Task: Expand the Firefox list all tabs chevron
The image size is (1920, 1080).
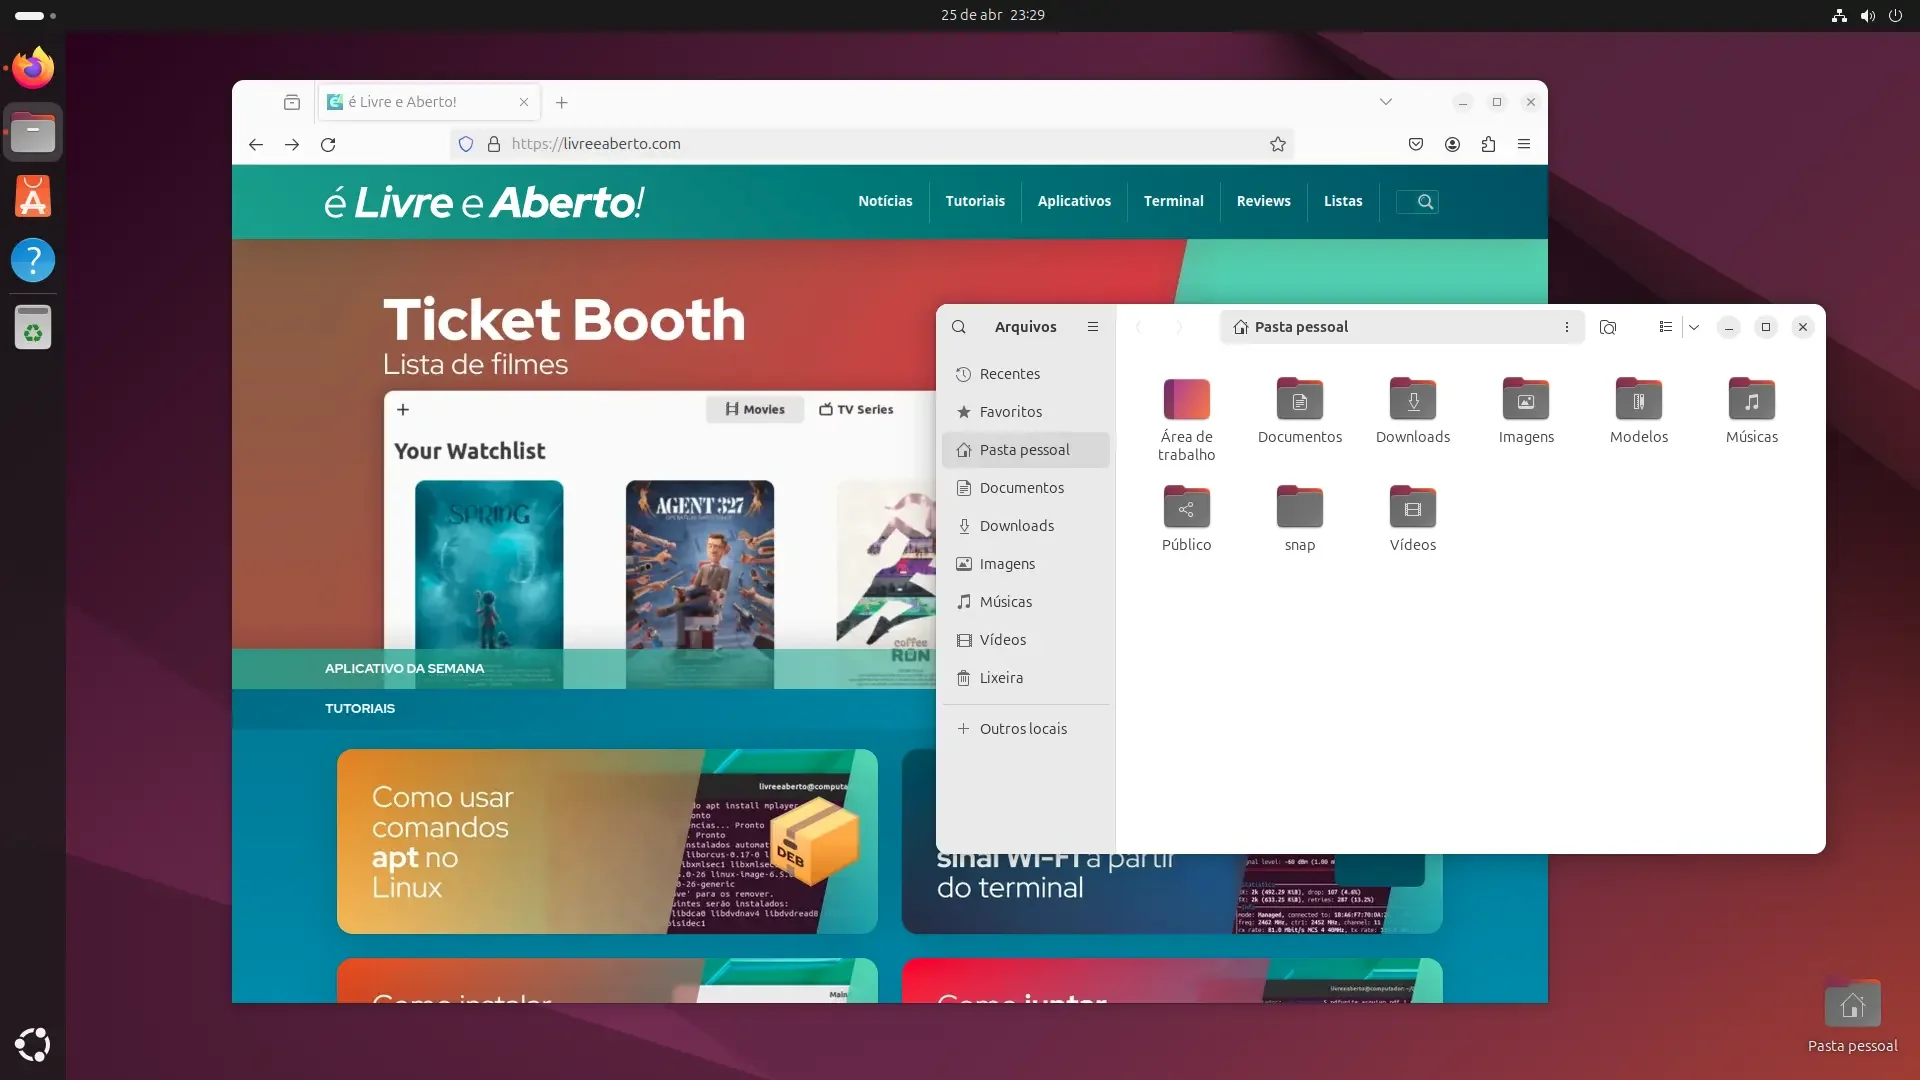Action: (1386, 102)
